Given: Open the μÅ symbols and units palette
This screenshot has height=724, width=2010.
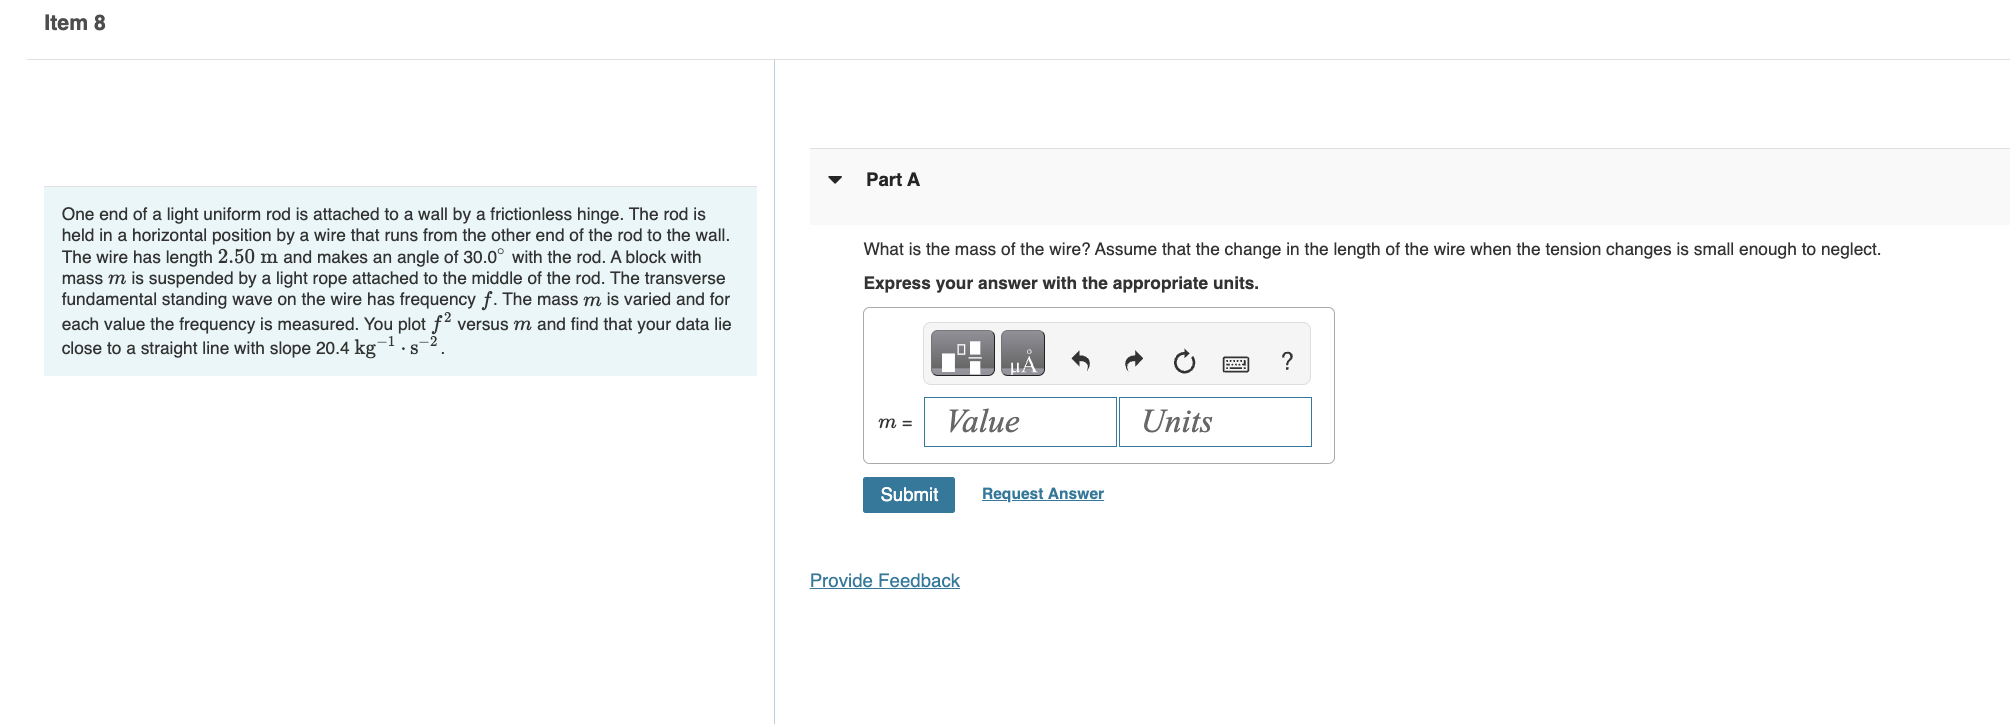Looking at the screenshot, I should click(x=1023, y=353).
